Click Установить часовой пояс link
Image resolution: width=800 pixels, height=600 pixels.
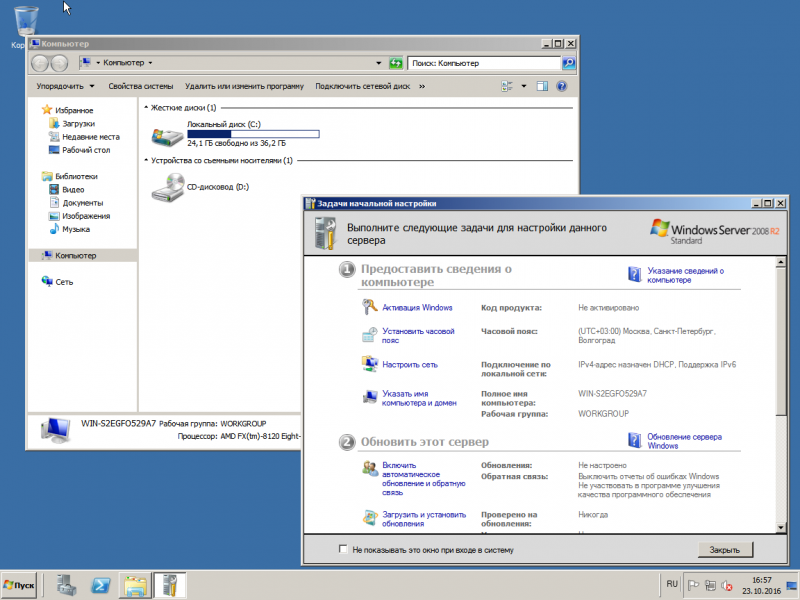pos(418,336)
